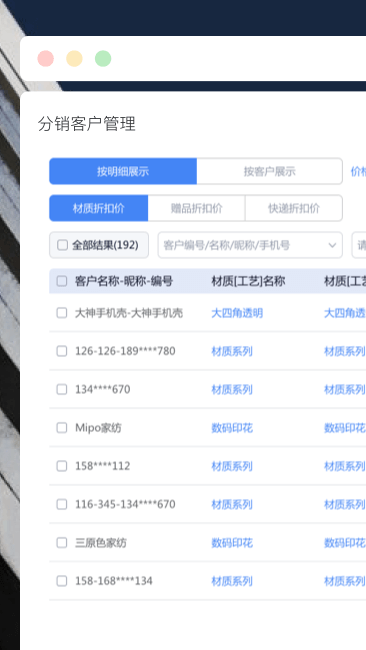Open 数码印花 link in Mipo家纺 row
366x650 pixels.
click(232, 428)
